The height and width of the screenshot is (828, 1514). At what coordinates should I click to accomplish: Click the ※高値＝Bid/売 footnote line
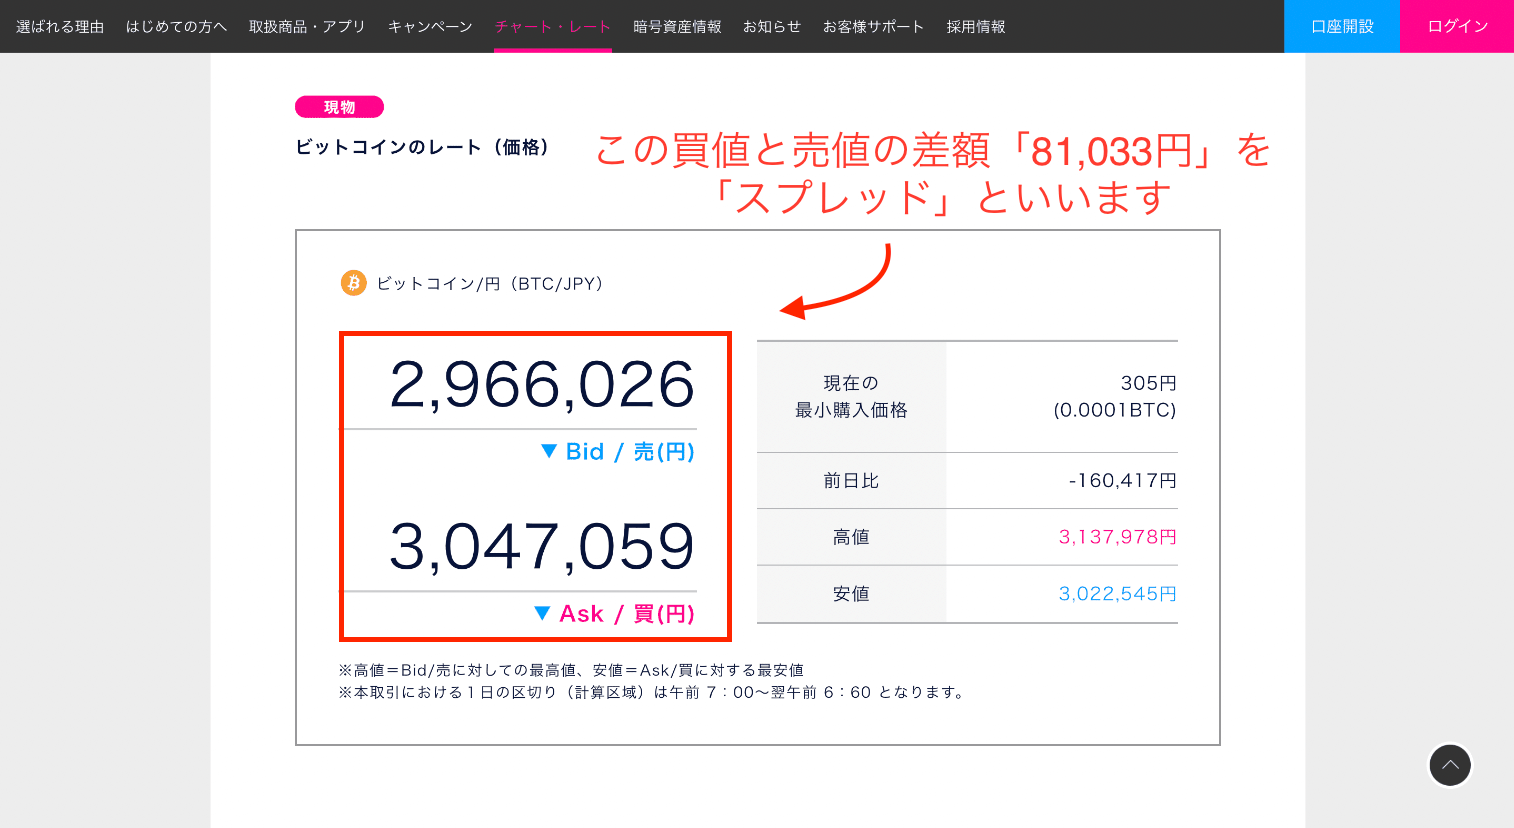[x=571, y=670]
